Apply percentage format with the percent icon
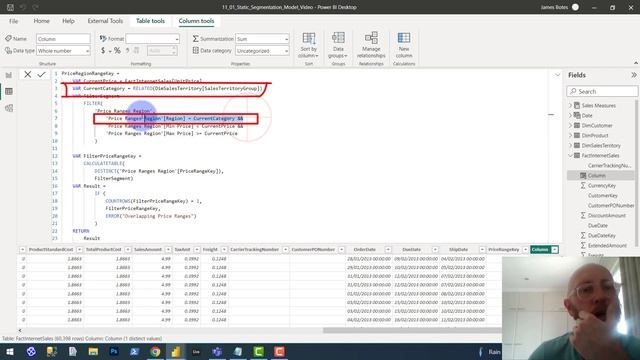 tap(117, 50)
